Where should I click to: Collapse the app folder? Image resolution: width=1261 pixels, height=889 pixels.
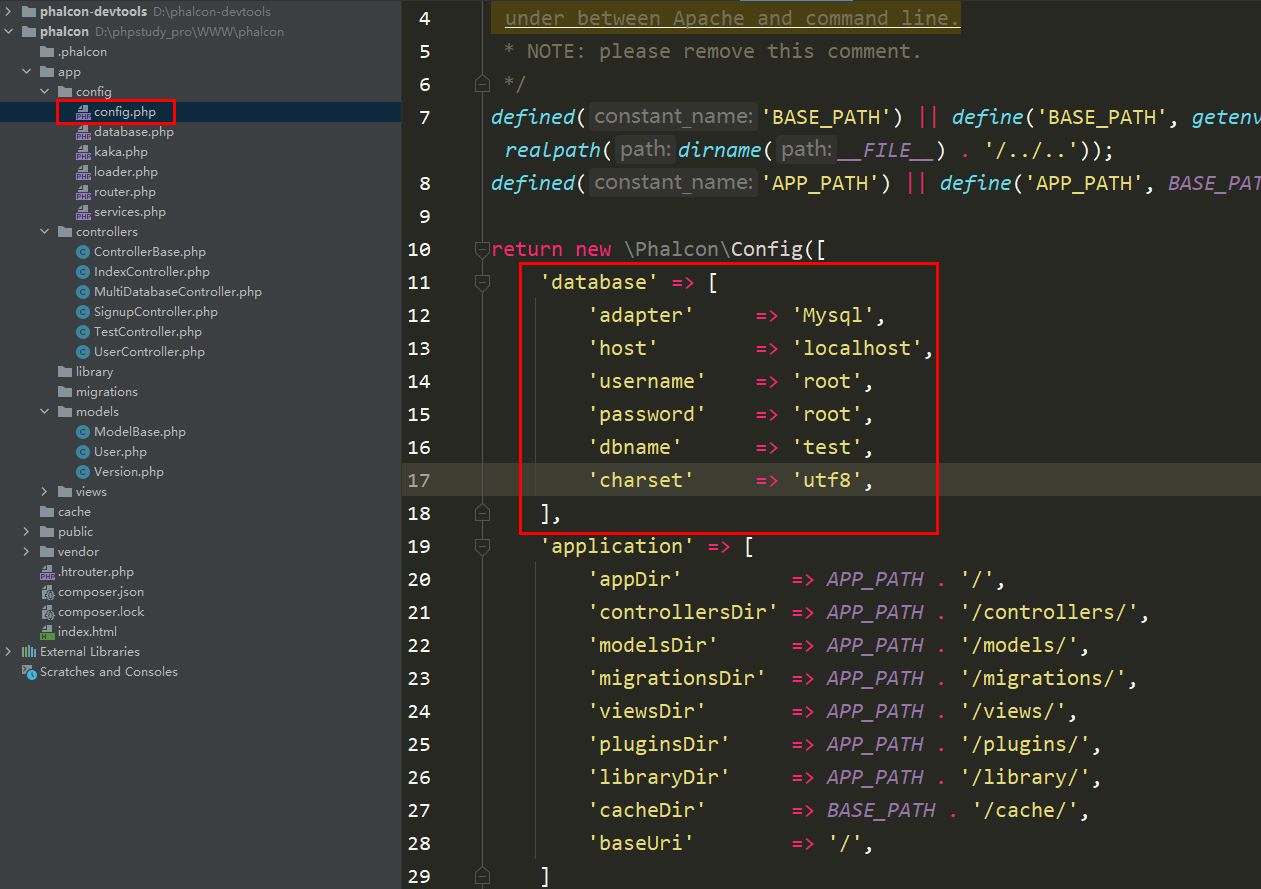click(27, 72)
